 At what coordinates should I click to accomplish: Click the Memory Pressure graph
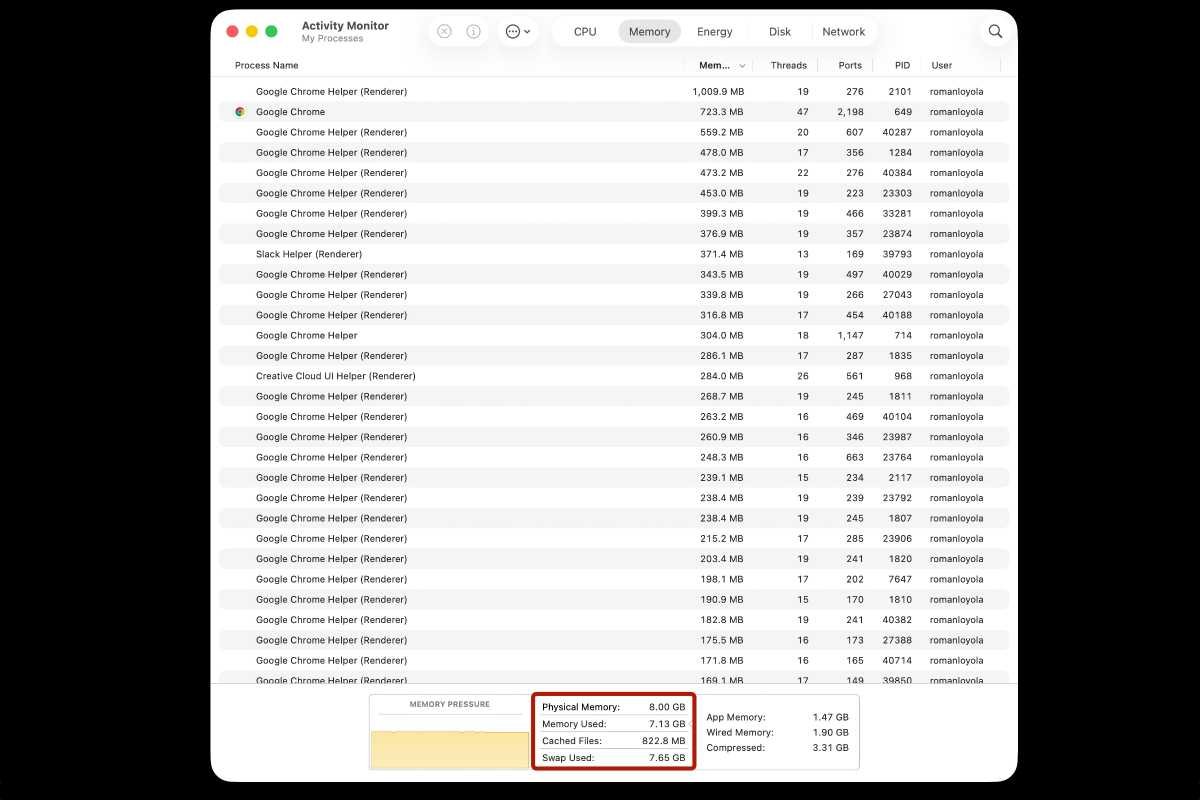(x=449, y=740)
